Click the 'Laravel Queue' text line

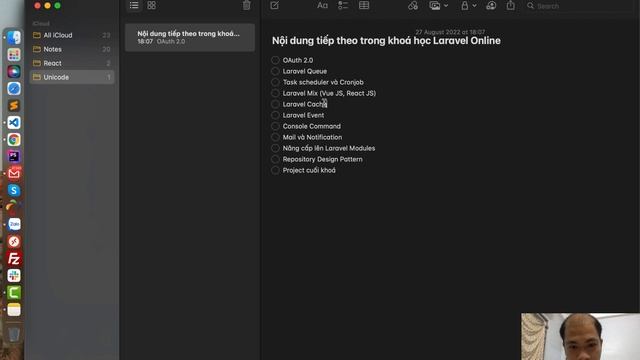tap(304, 71)
